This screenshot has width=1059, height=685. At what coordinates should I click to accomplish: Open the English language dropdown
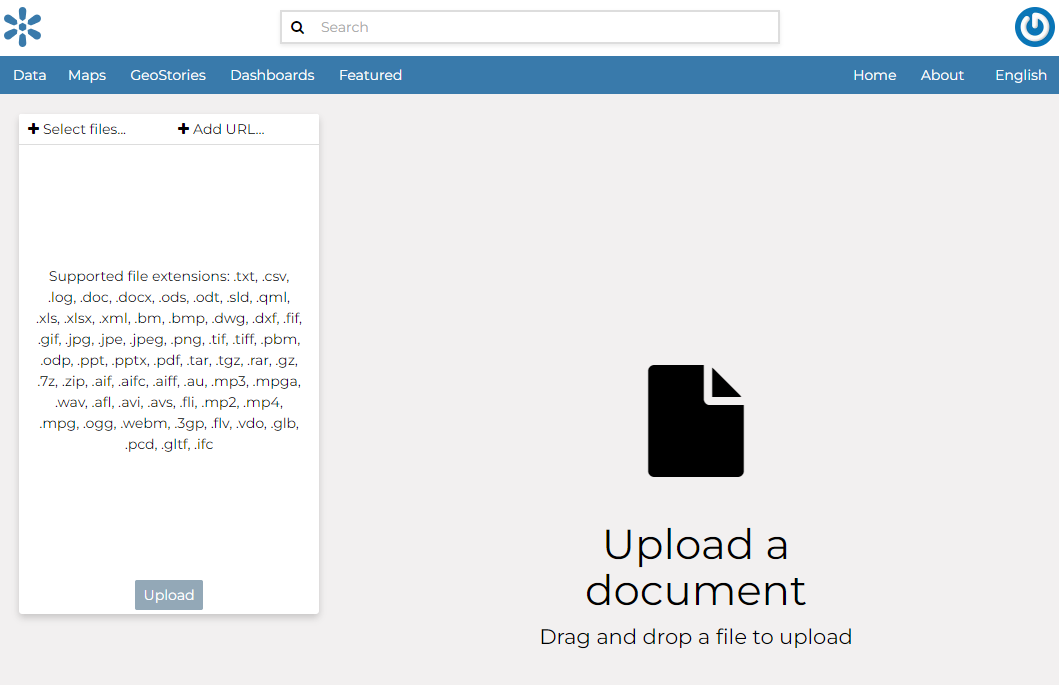[1020, 75]
